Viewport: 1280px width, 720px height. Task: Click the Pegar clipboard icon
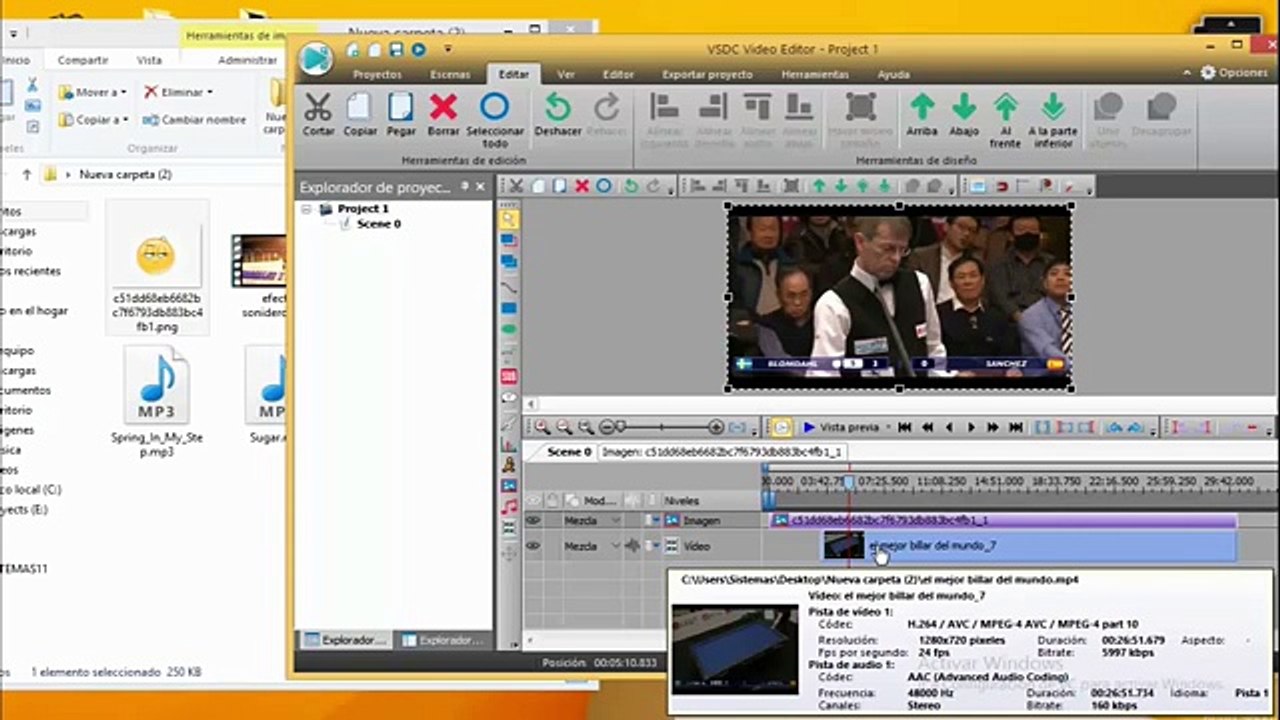click(401, 108)
